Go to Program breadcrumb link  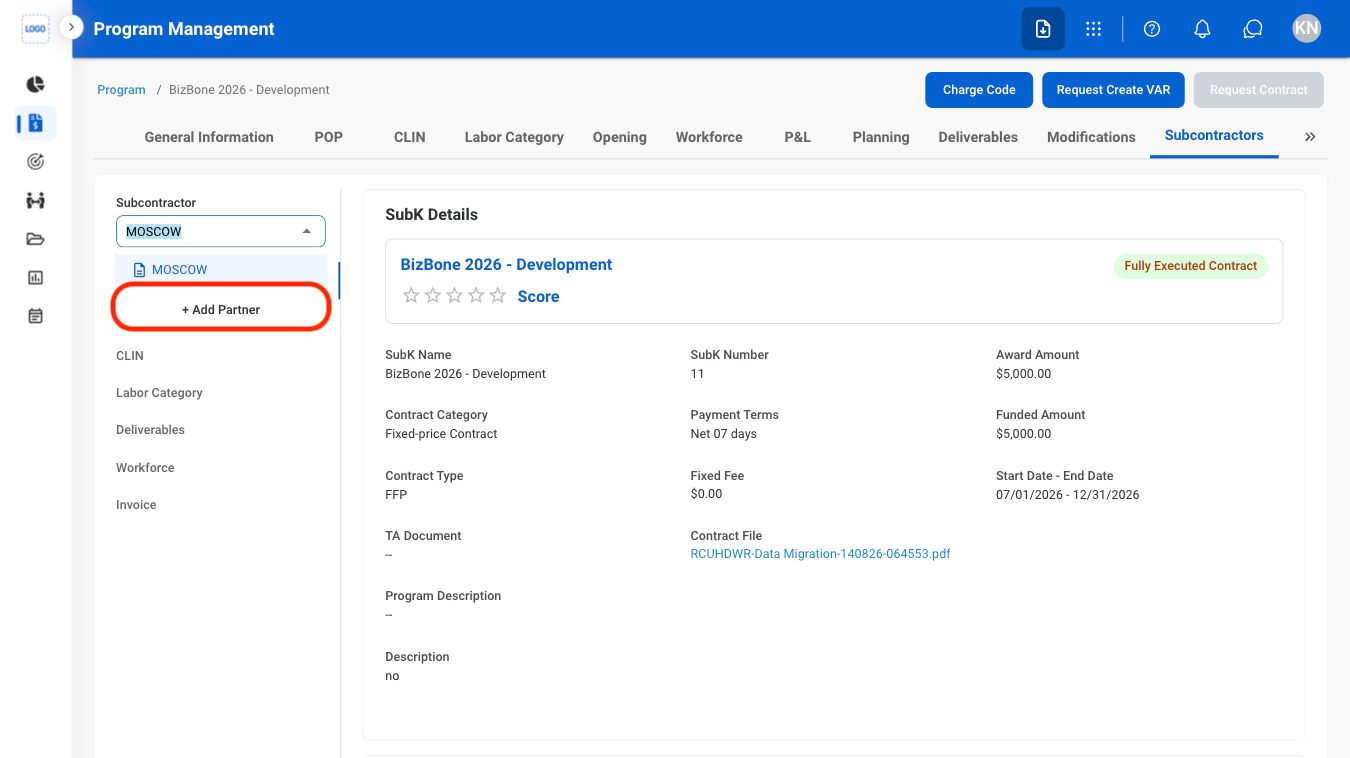[121, 90]
